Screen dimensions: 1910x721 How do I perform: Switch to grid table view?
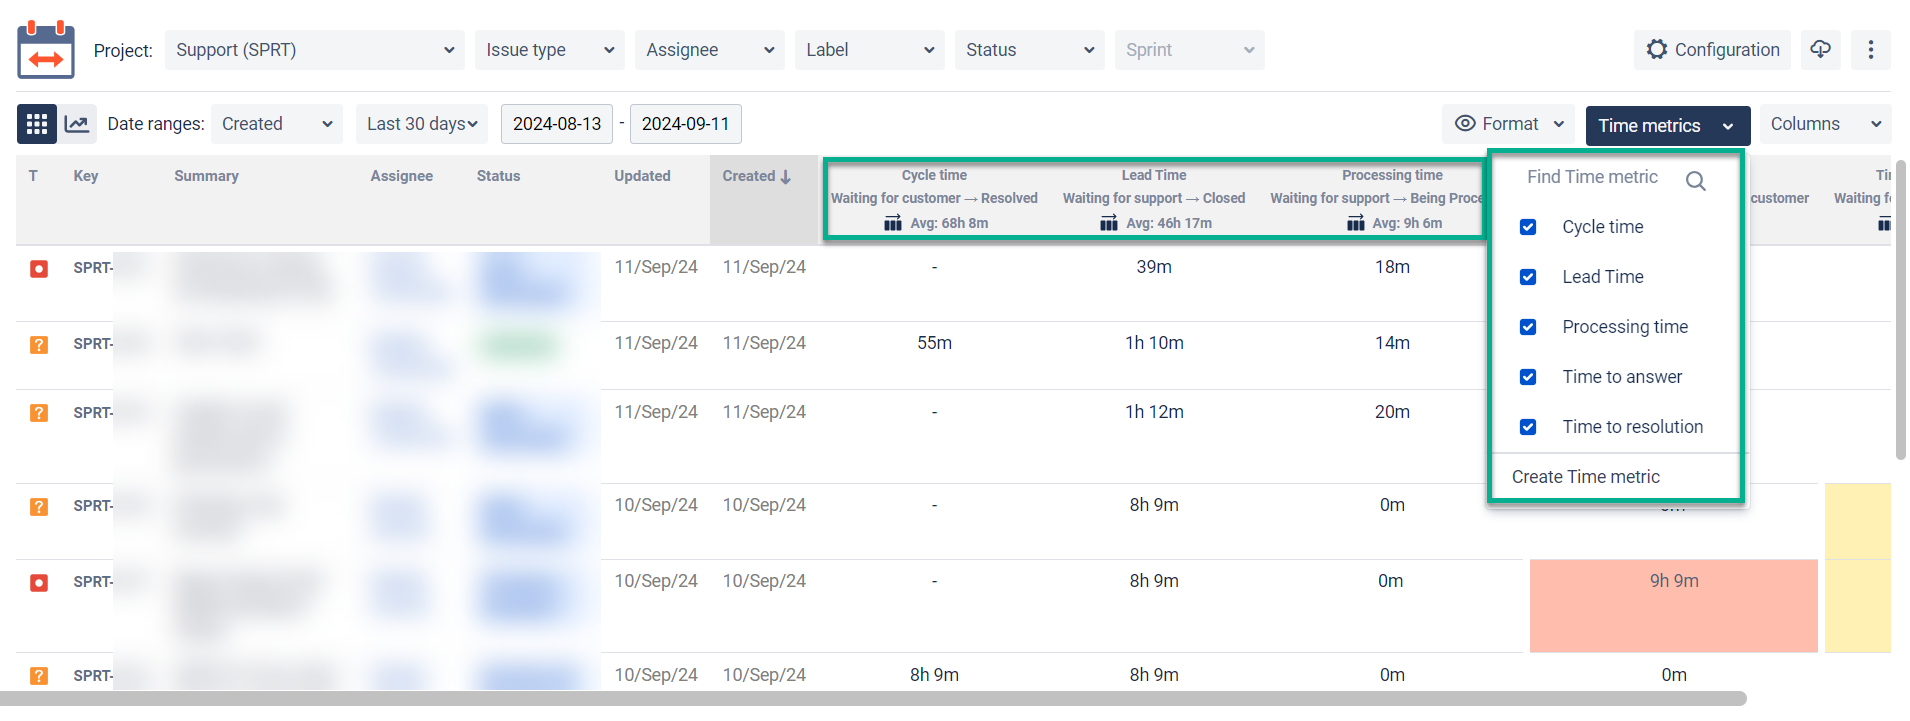tap(37, 124)
